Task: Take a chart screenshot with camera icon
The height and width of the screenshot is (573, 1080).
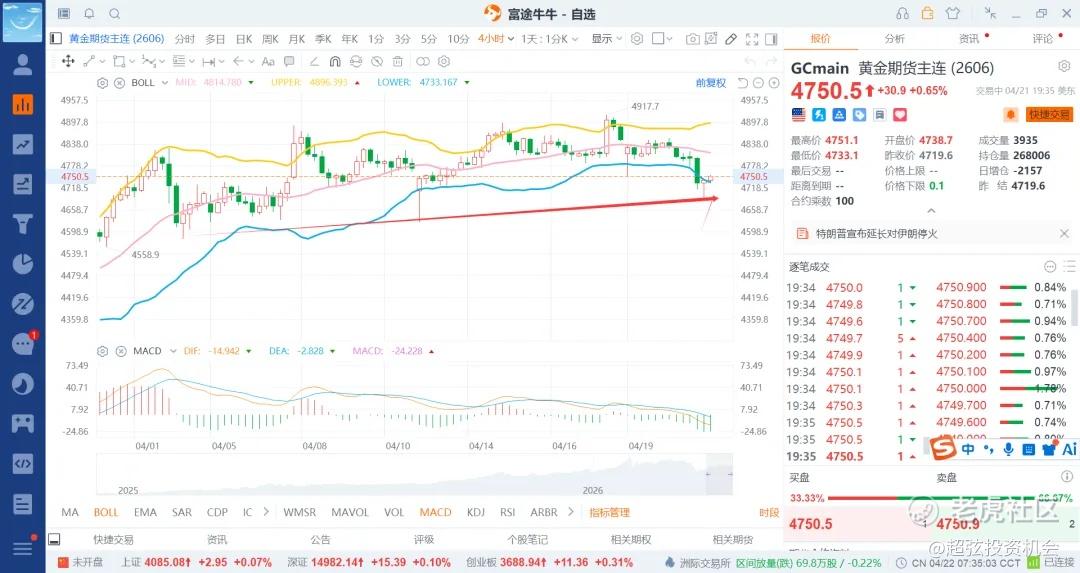Action: click(692, 39)
